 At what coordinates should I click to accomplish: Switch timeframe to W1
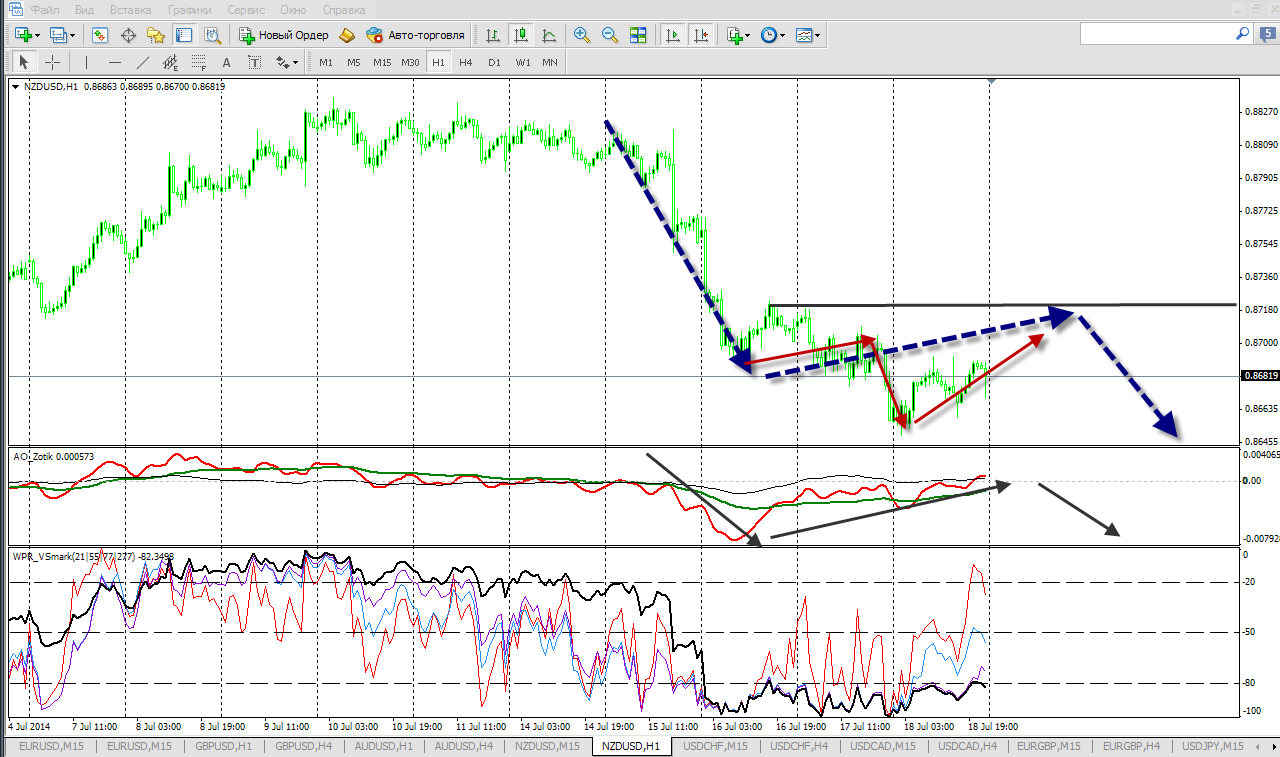[523, 62]
